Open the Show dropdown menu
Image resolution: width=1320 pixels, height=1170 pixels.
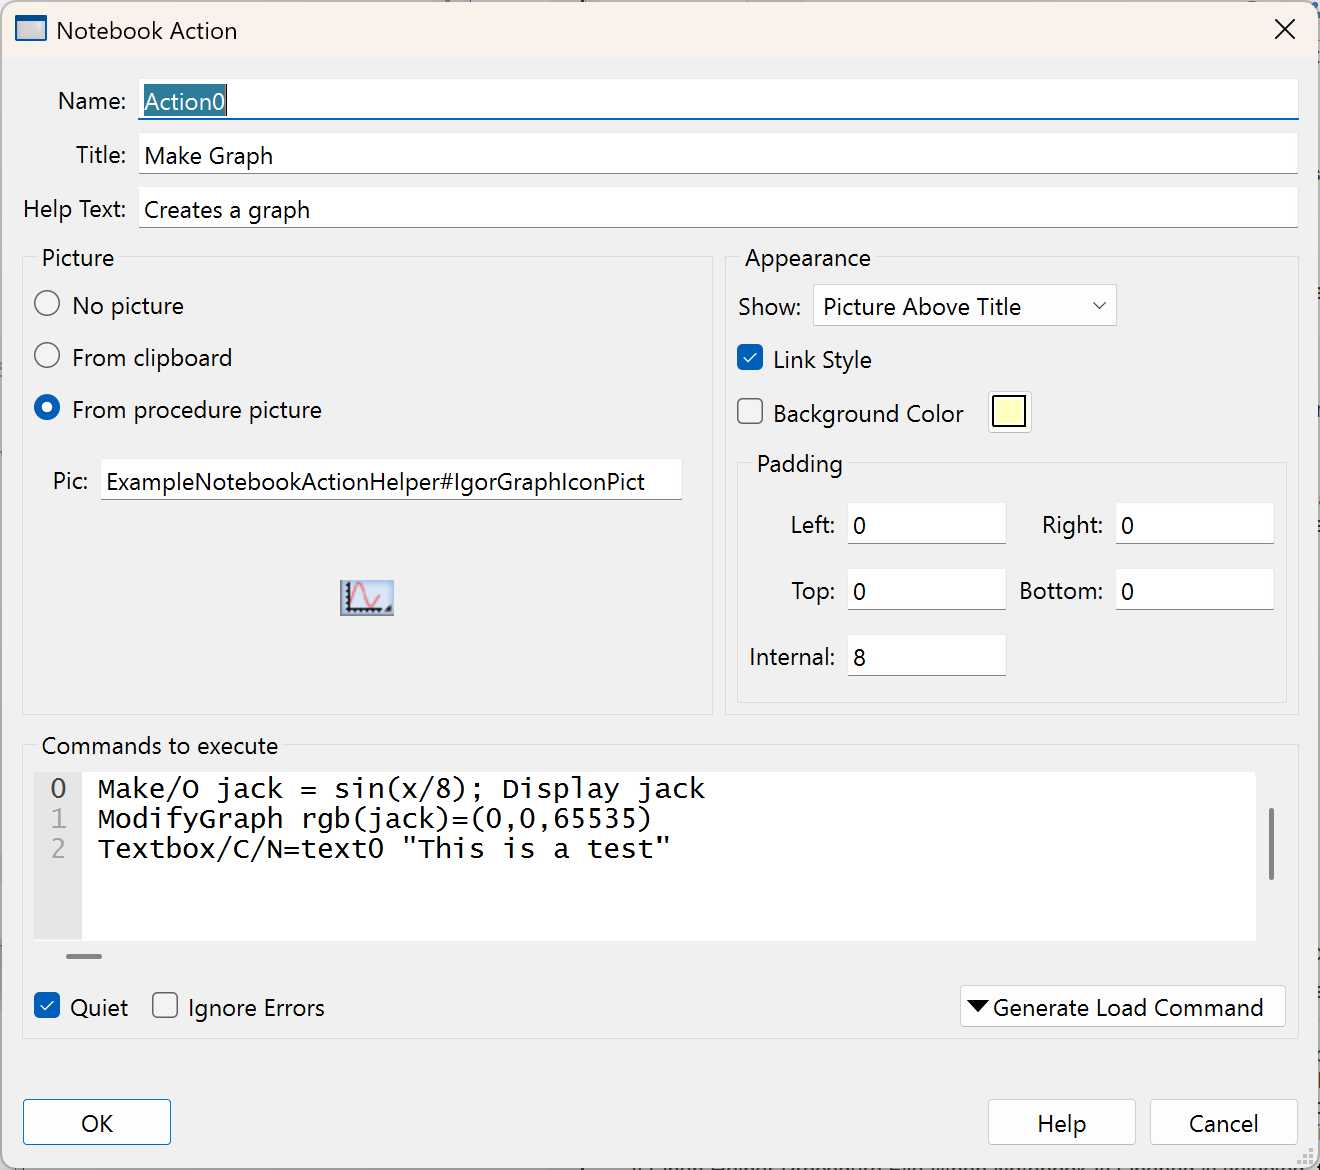click(x=964, y=306)
